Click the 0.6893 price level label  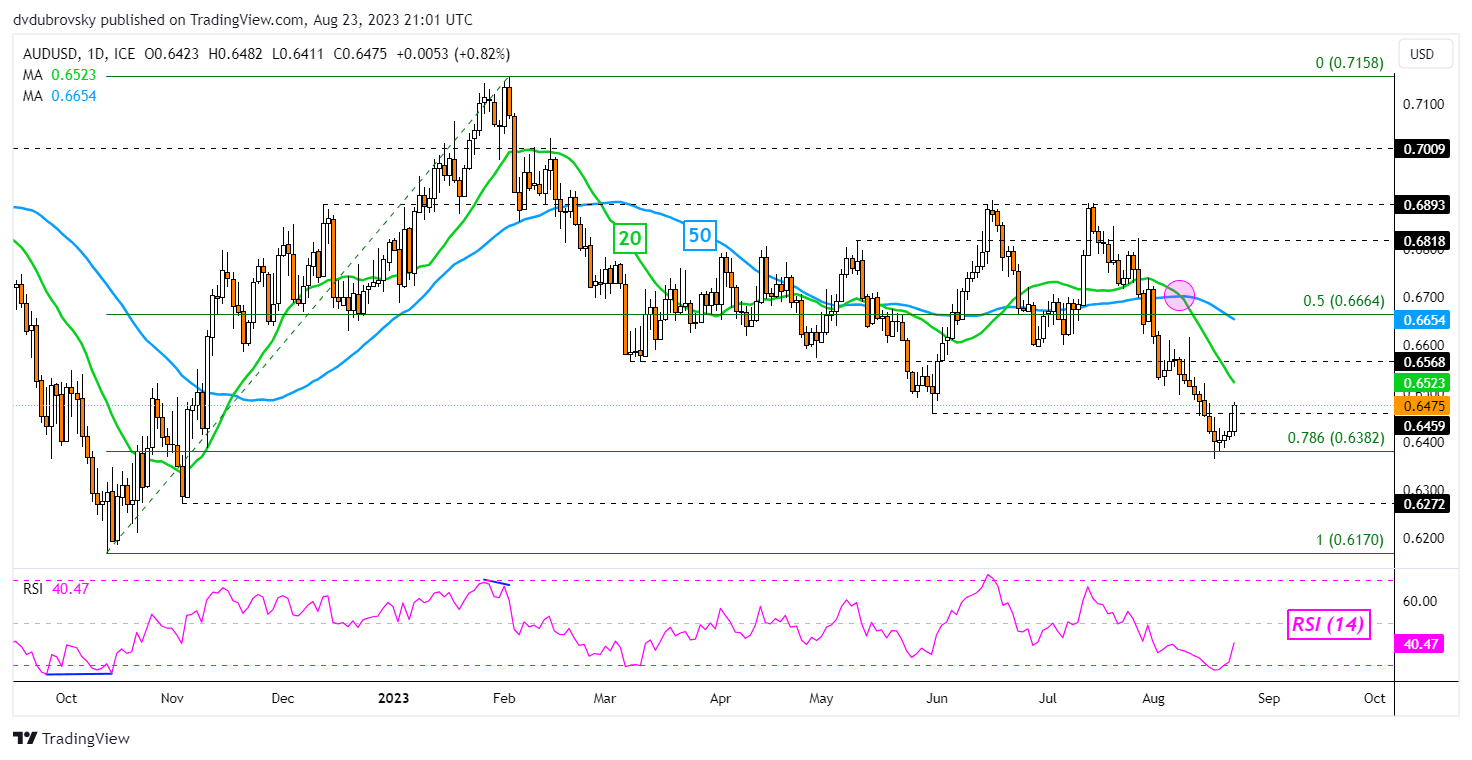[1424, 204]
